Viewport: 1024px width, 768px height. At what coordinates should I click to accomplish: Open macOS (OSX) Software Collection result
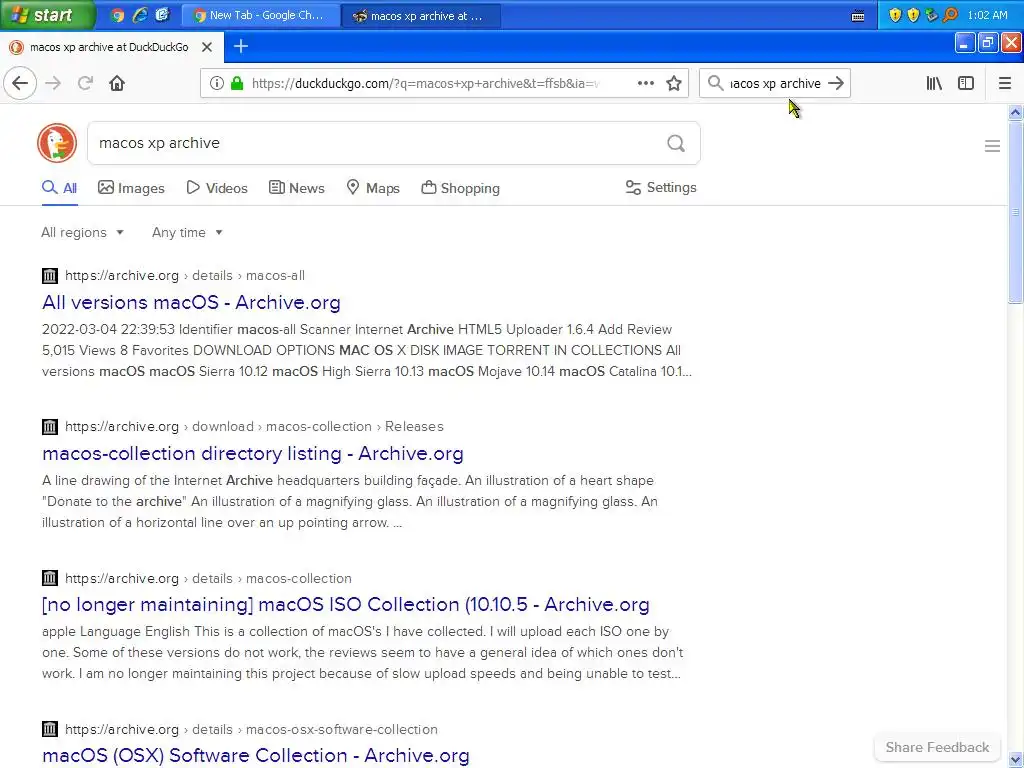(x=255, y=755)
